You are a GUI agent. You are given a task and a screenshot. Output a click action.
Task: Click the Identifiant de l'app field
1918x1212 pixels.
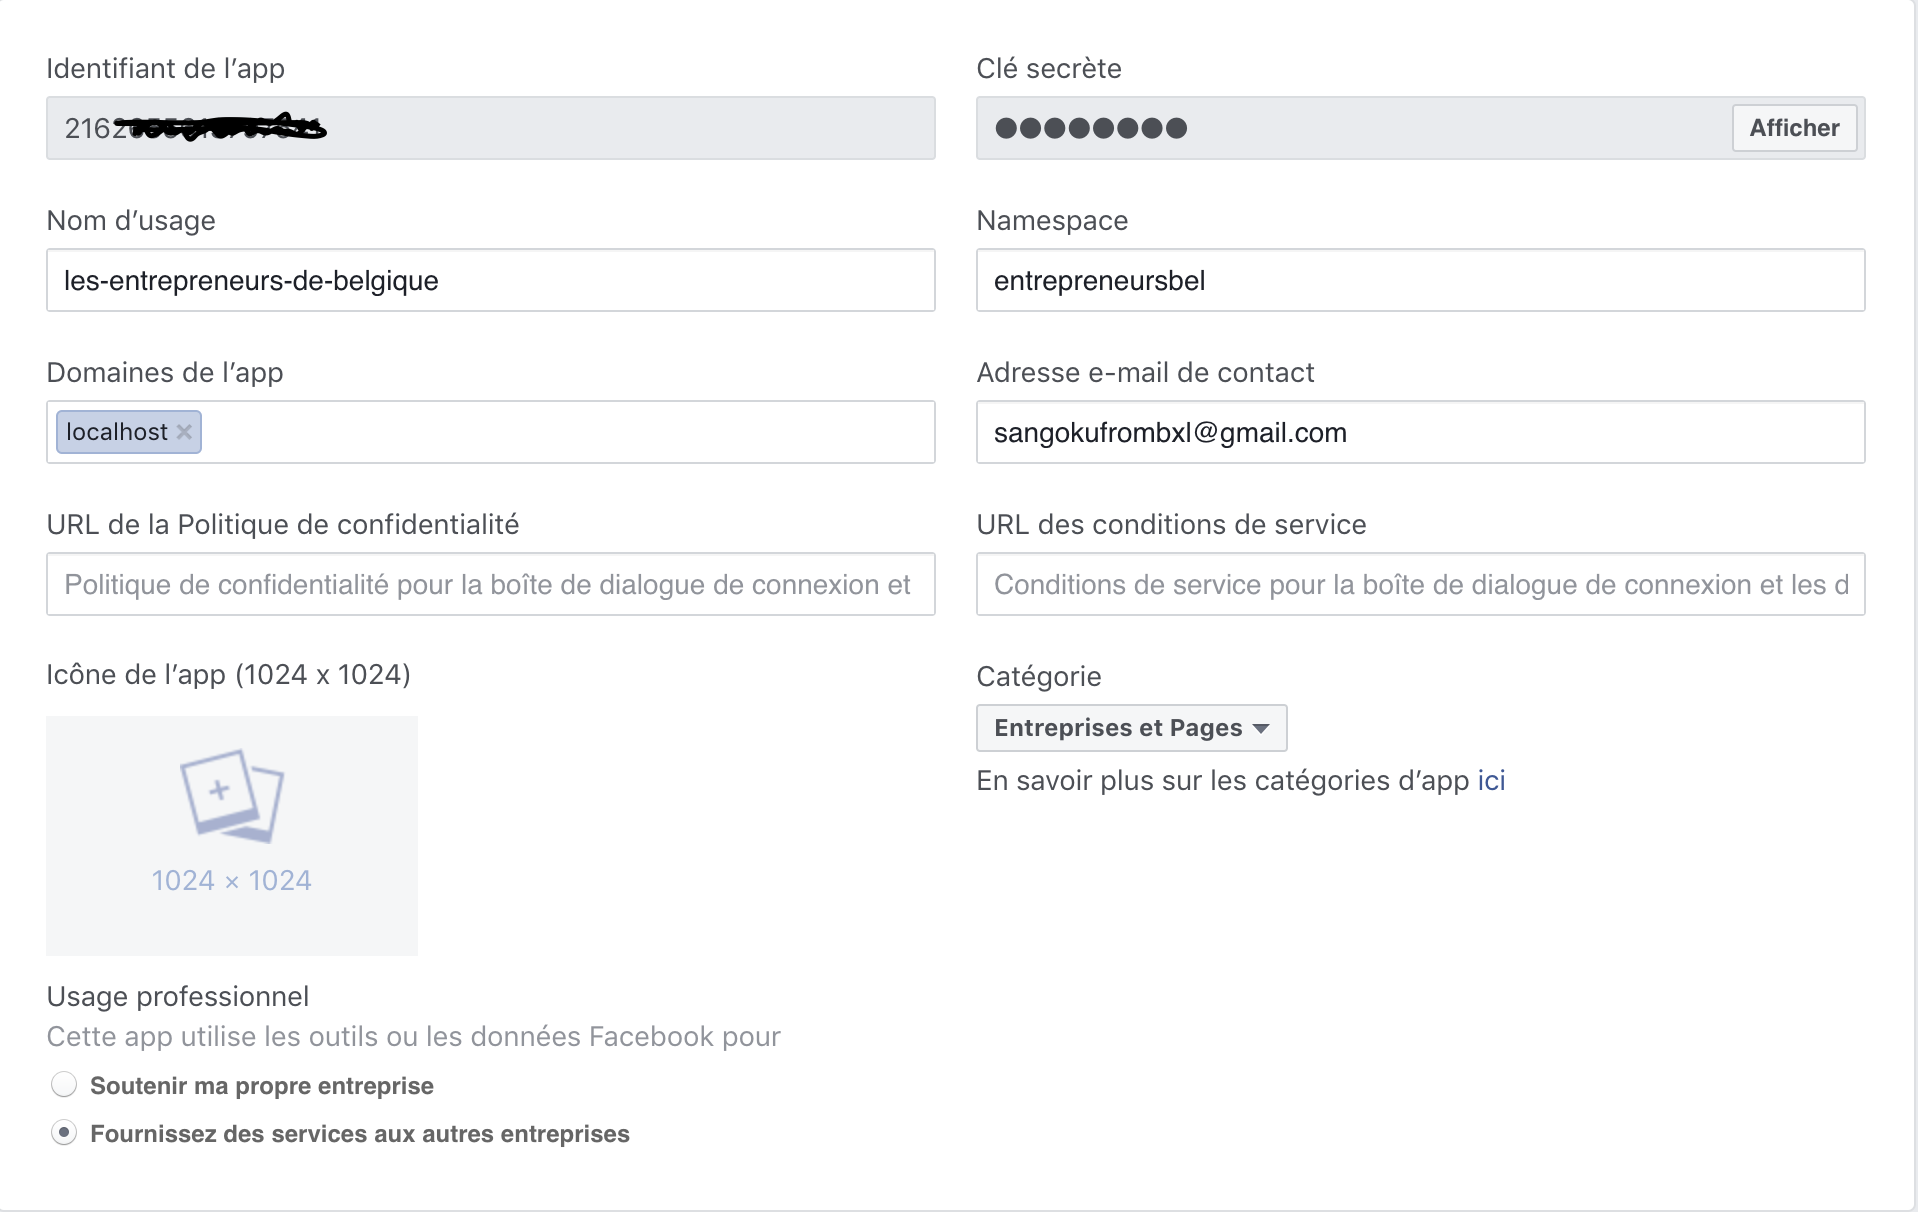click(491, 128)
